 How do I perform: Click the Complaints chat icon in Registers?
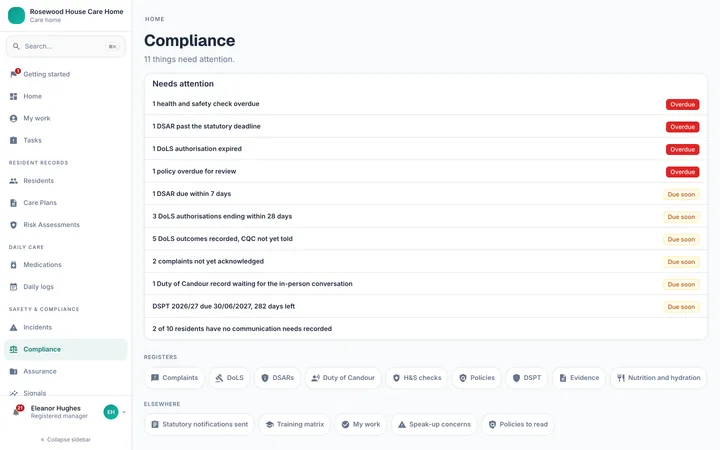tap(155, 378)
